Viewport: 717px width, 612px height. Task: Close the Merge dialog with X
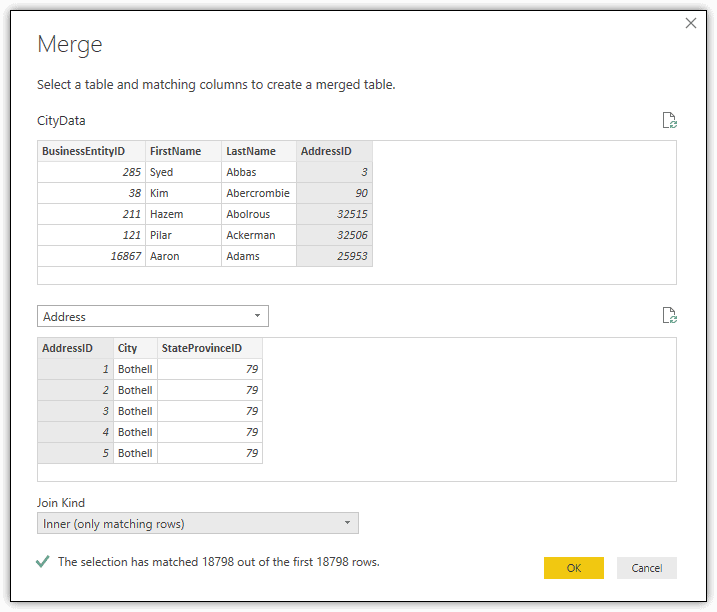click(x=690, y=23)
